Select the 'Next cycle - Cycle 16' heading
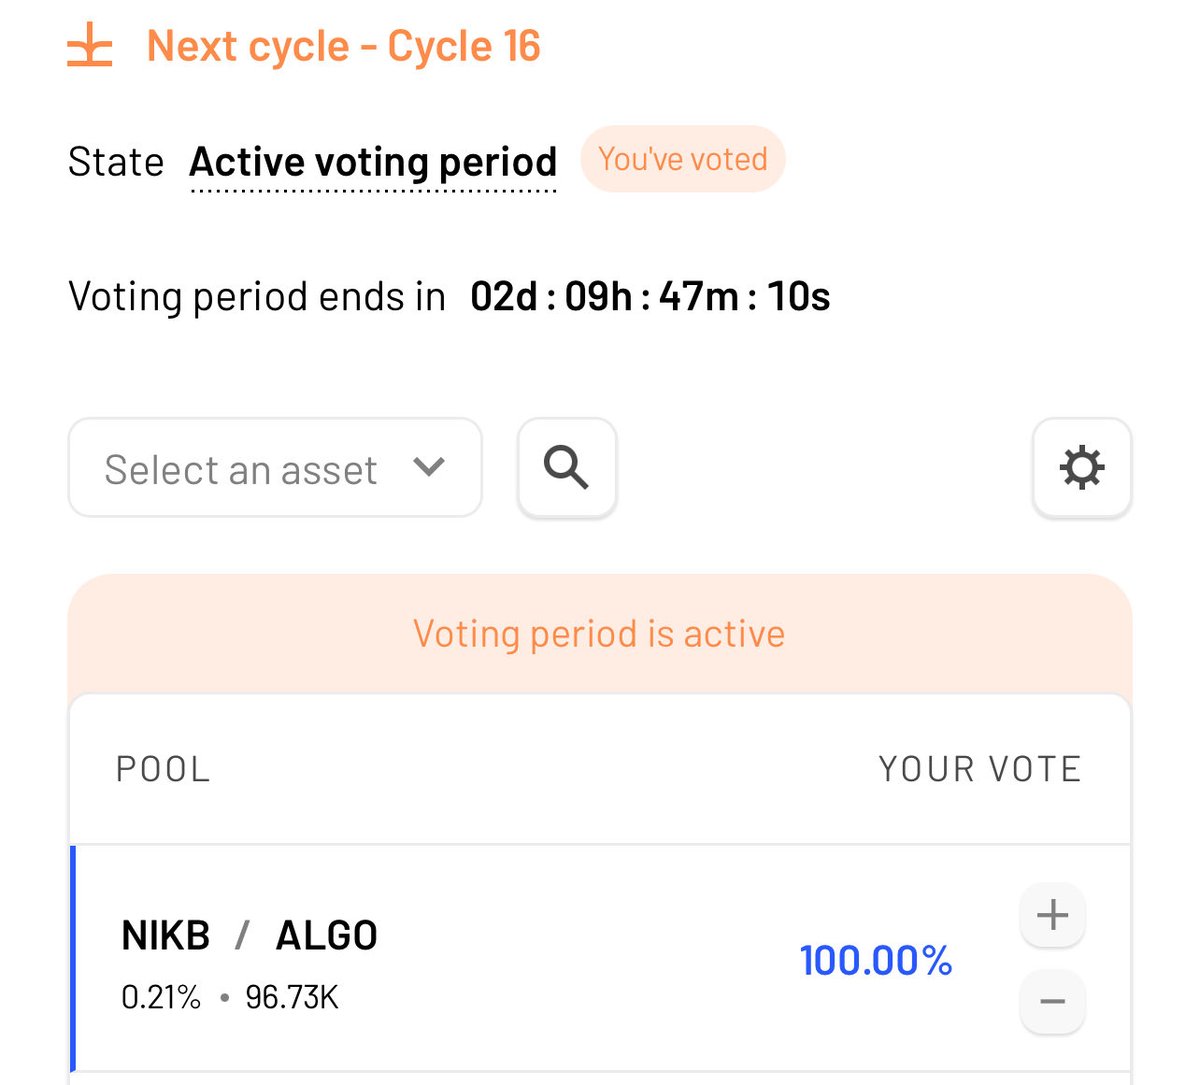This screenshot has width=1200, height=1085. [x=343, y=47]
